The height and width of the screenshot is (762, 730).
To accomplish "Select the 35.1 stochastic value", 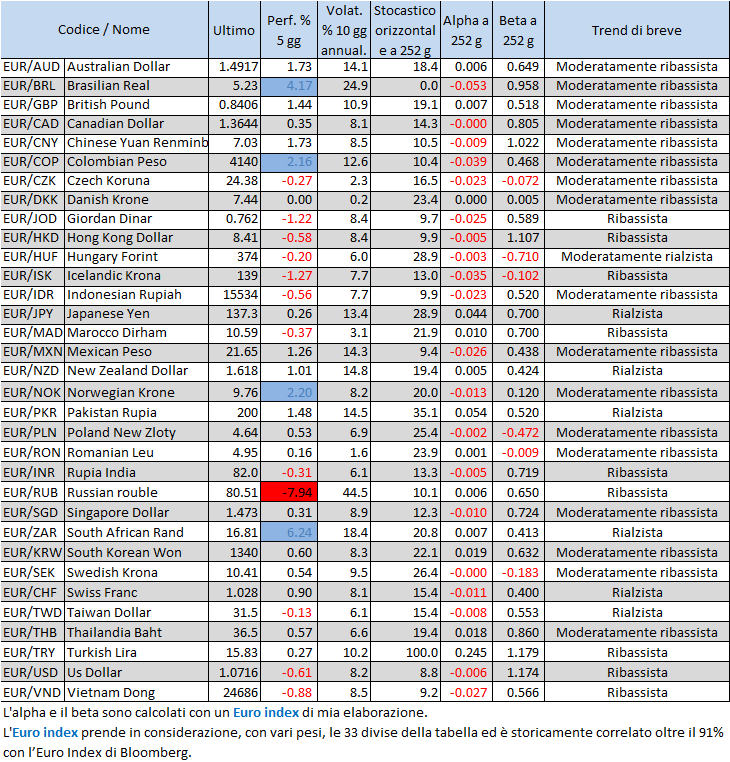I will [405, 412].
